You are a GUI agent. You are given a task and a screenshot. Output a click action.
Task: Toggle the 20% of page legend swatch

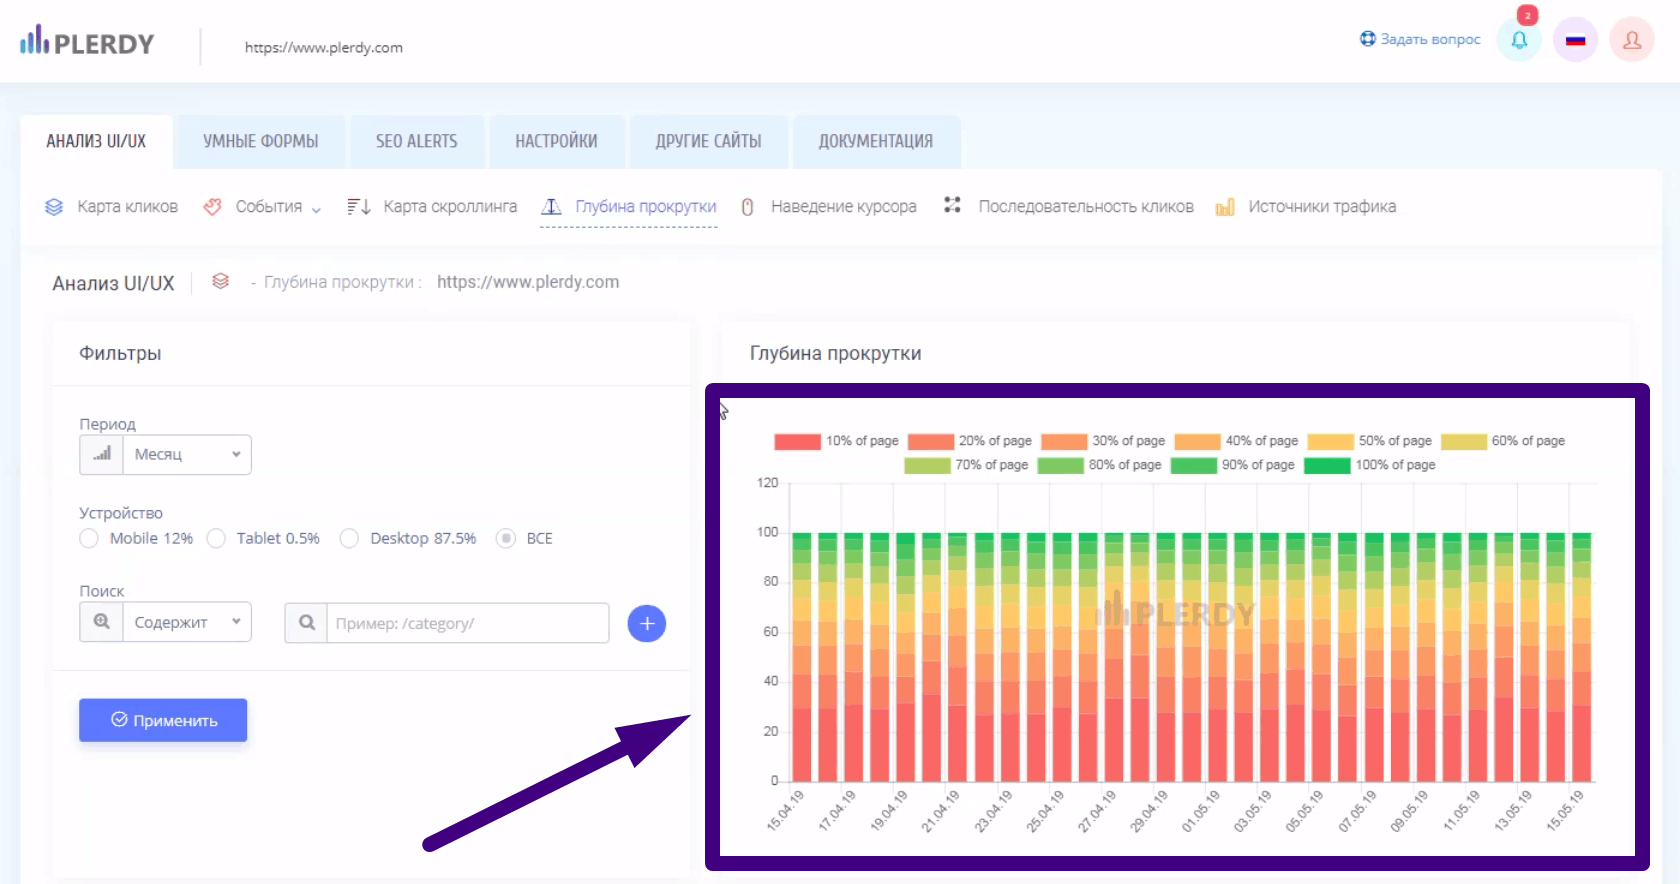[x=931, y=441]
